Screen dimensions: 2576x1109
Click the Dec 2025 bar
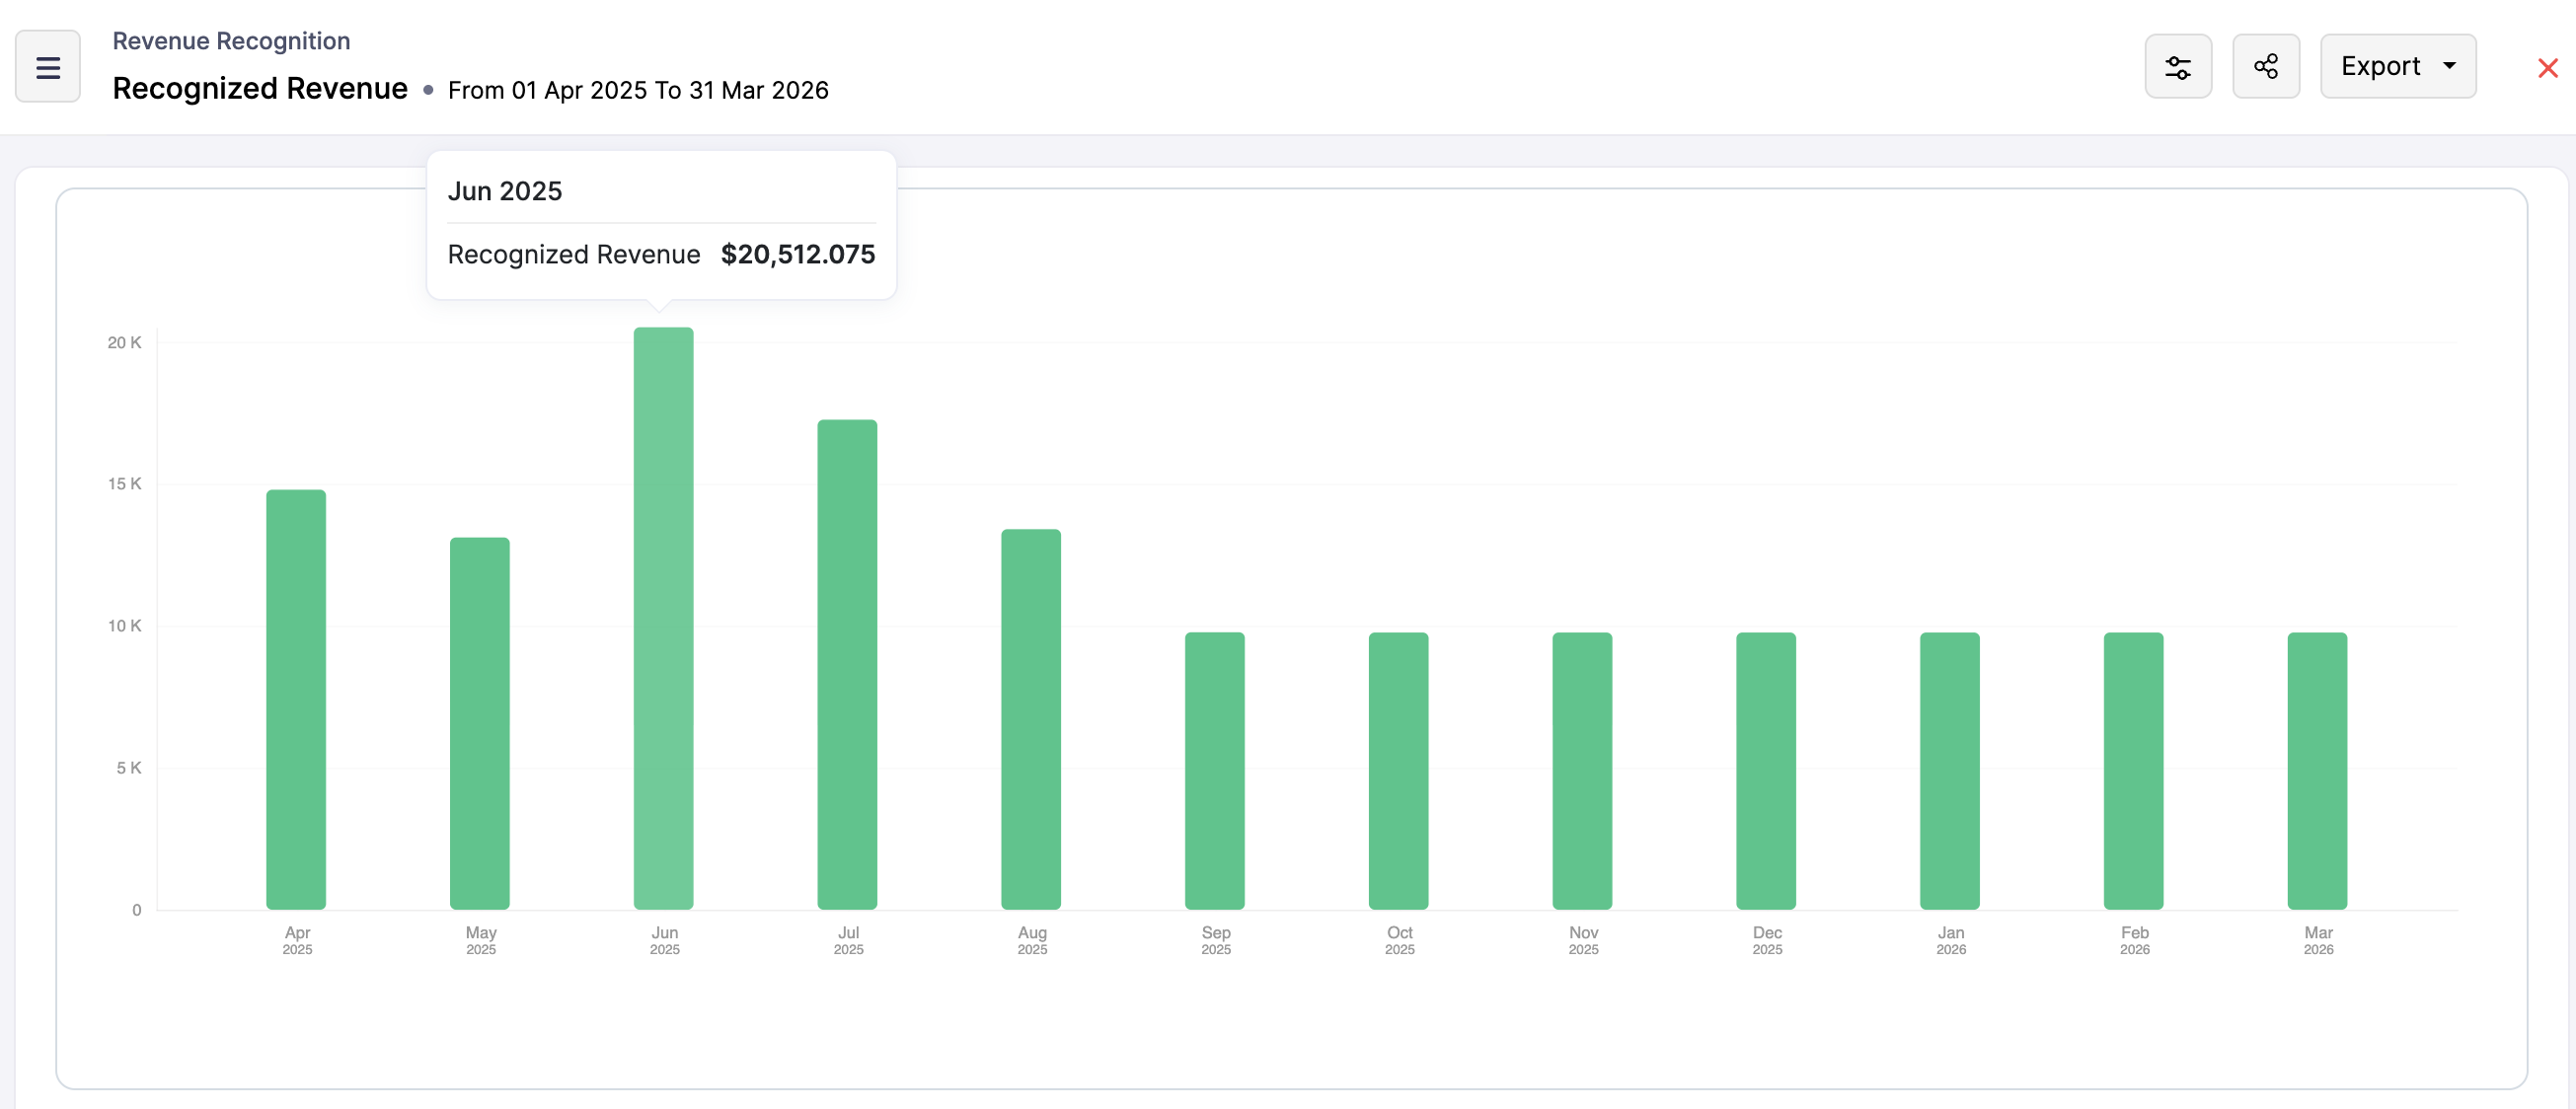pyautogui.click(x=1766, y=771)
